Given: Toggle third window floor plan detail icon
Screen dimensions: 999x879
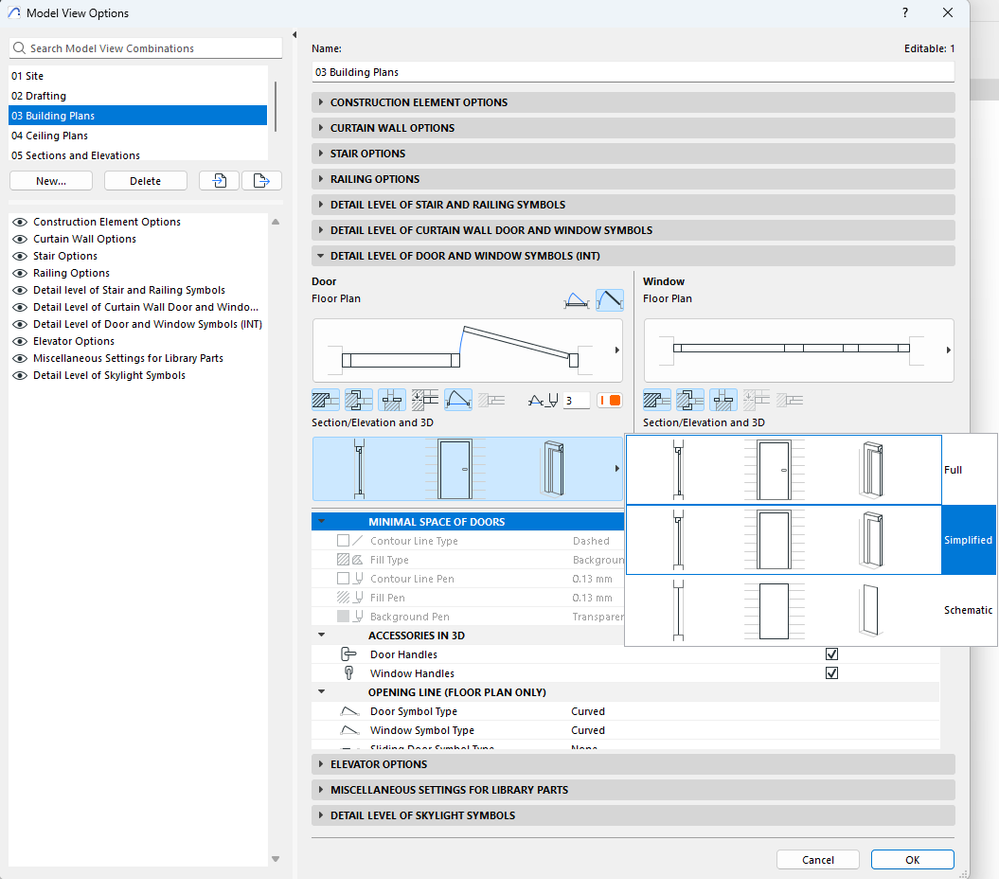Looking at the screenshot, I should click(723, 400).
